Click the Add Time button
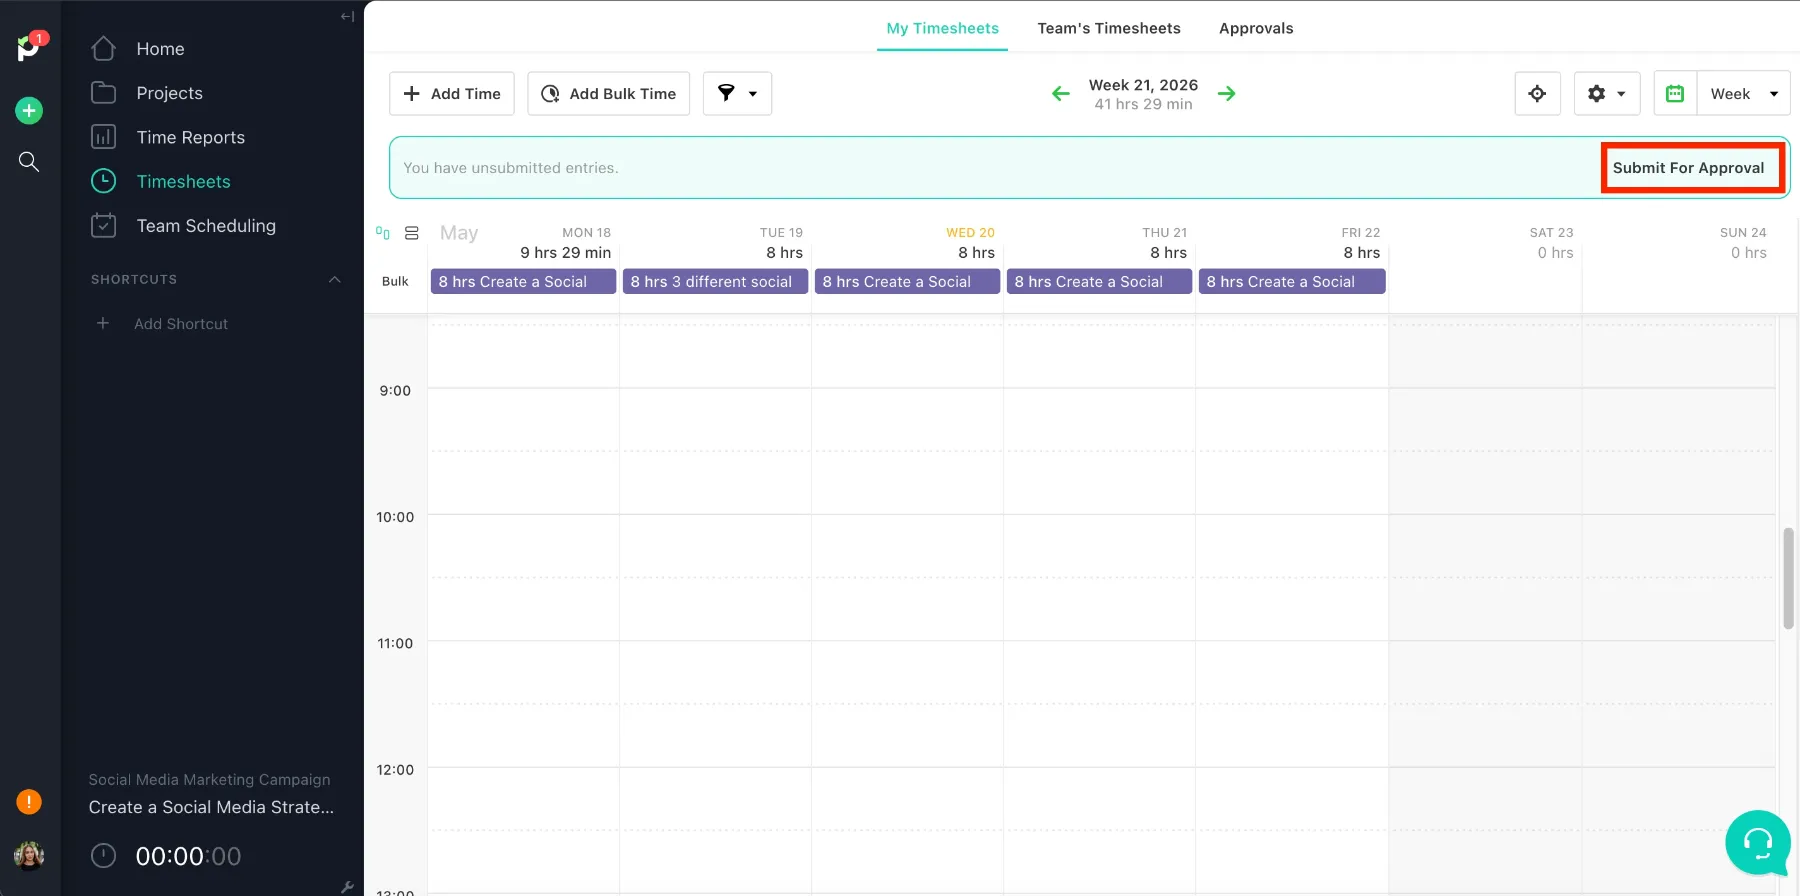 [452, 93]
